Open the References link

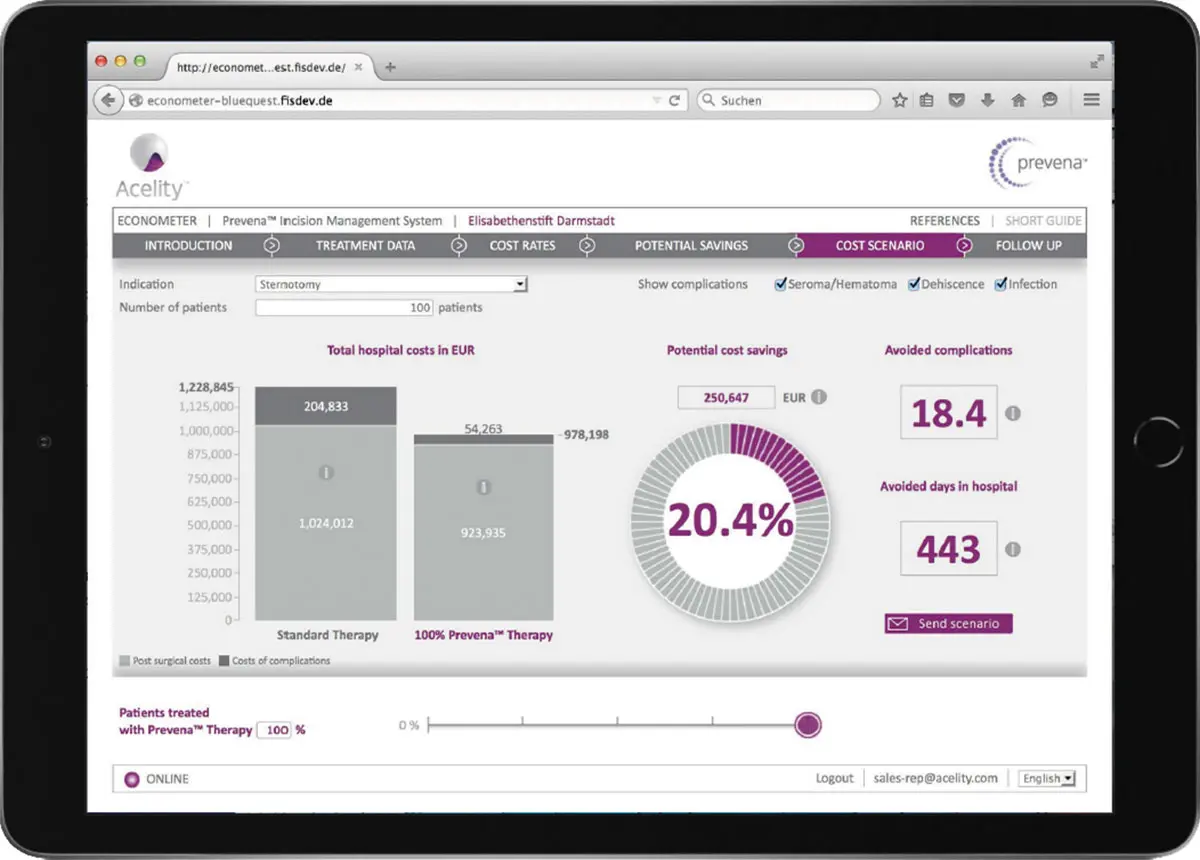(945, 221)
